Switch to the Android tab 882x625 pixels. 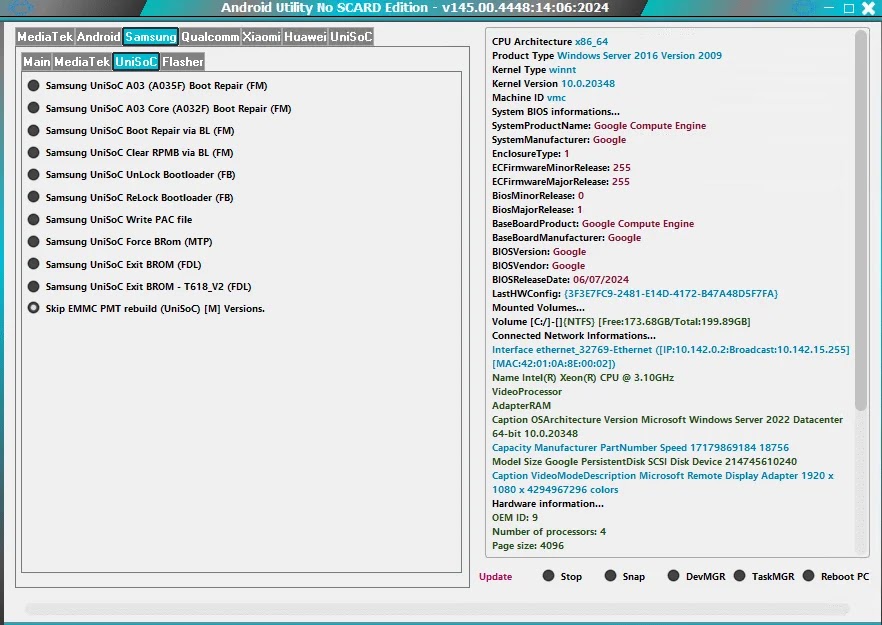98,37
